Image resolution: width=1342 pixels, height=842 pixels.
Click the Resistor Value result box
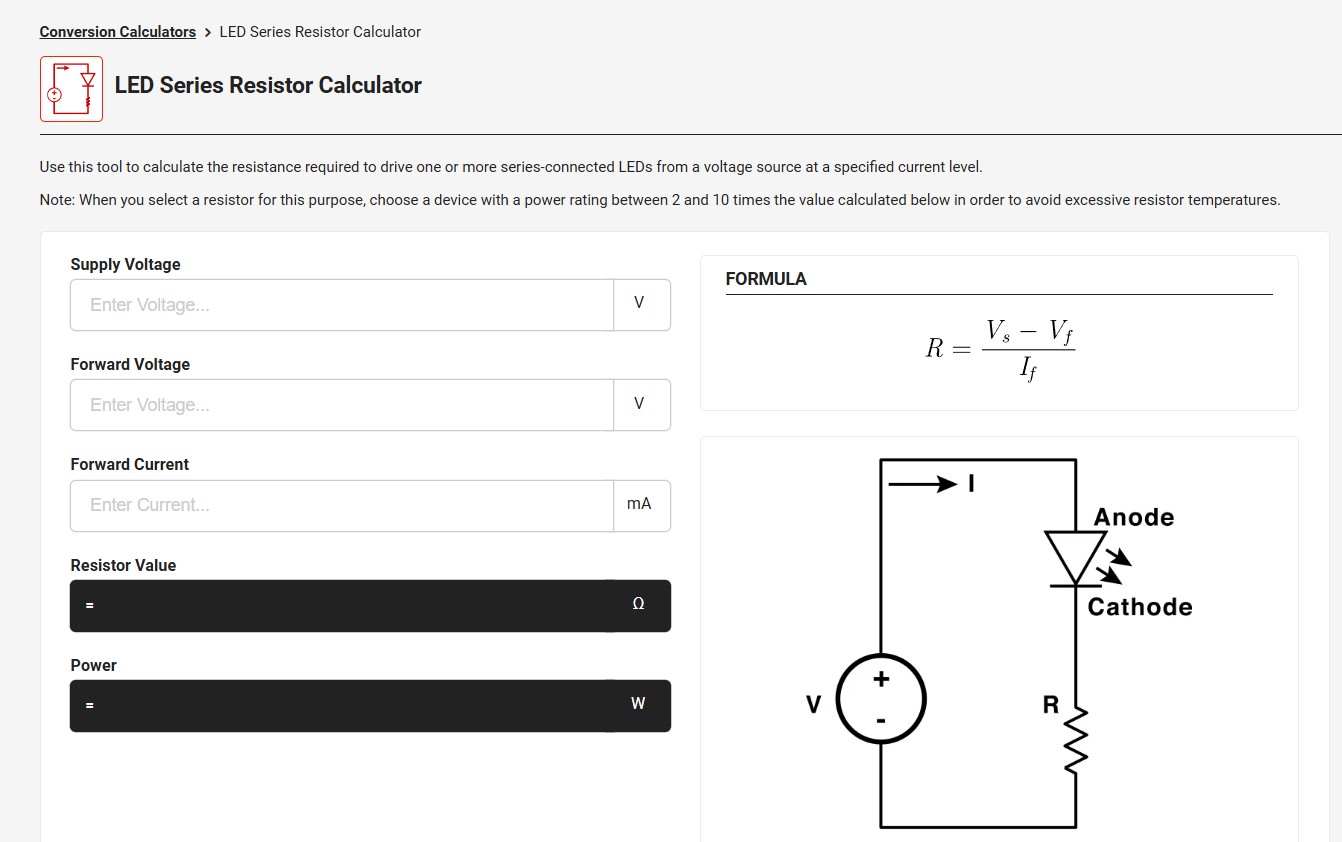370,606
